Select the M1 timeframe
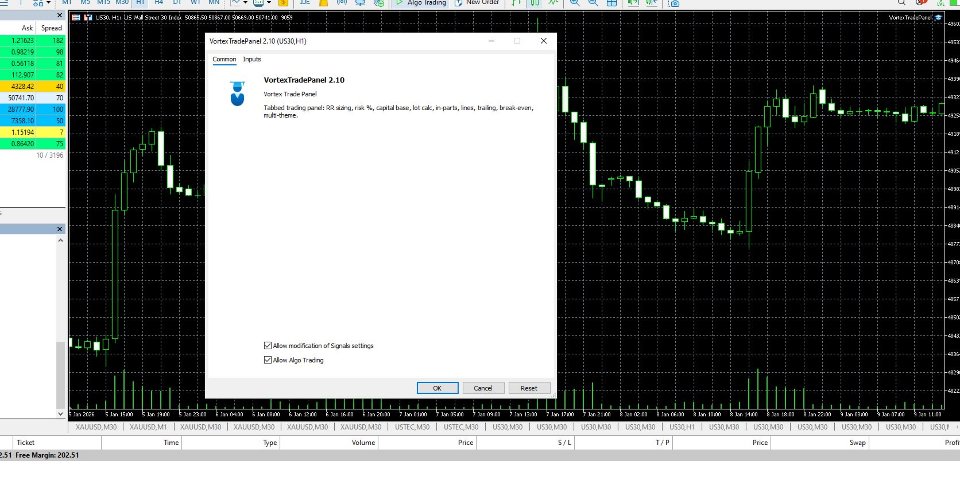The width and height of the screenshot is (960, 496). click(67, 2)
